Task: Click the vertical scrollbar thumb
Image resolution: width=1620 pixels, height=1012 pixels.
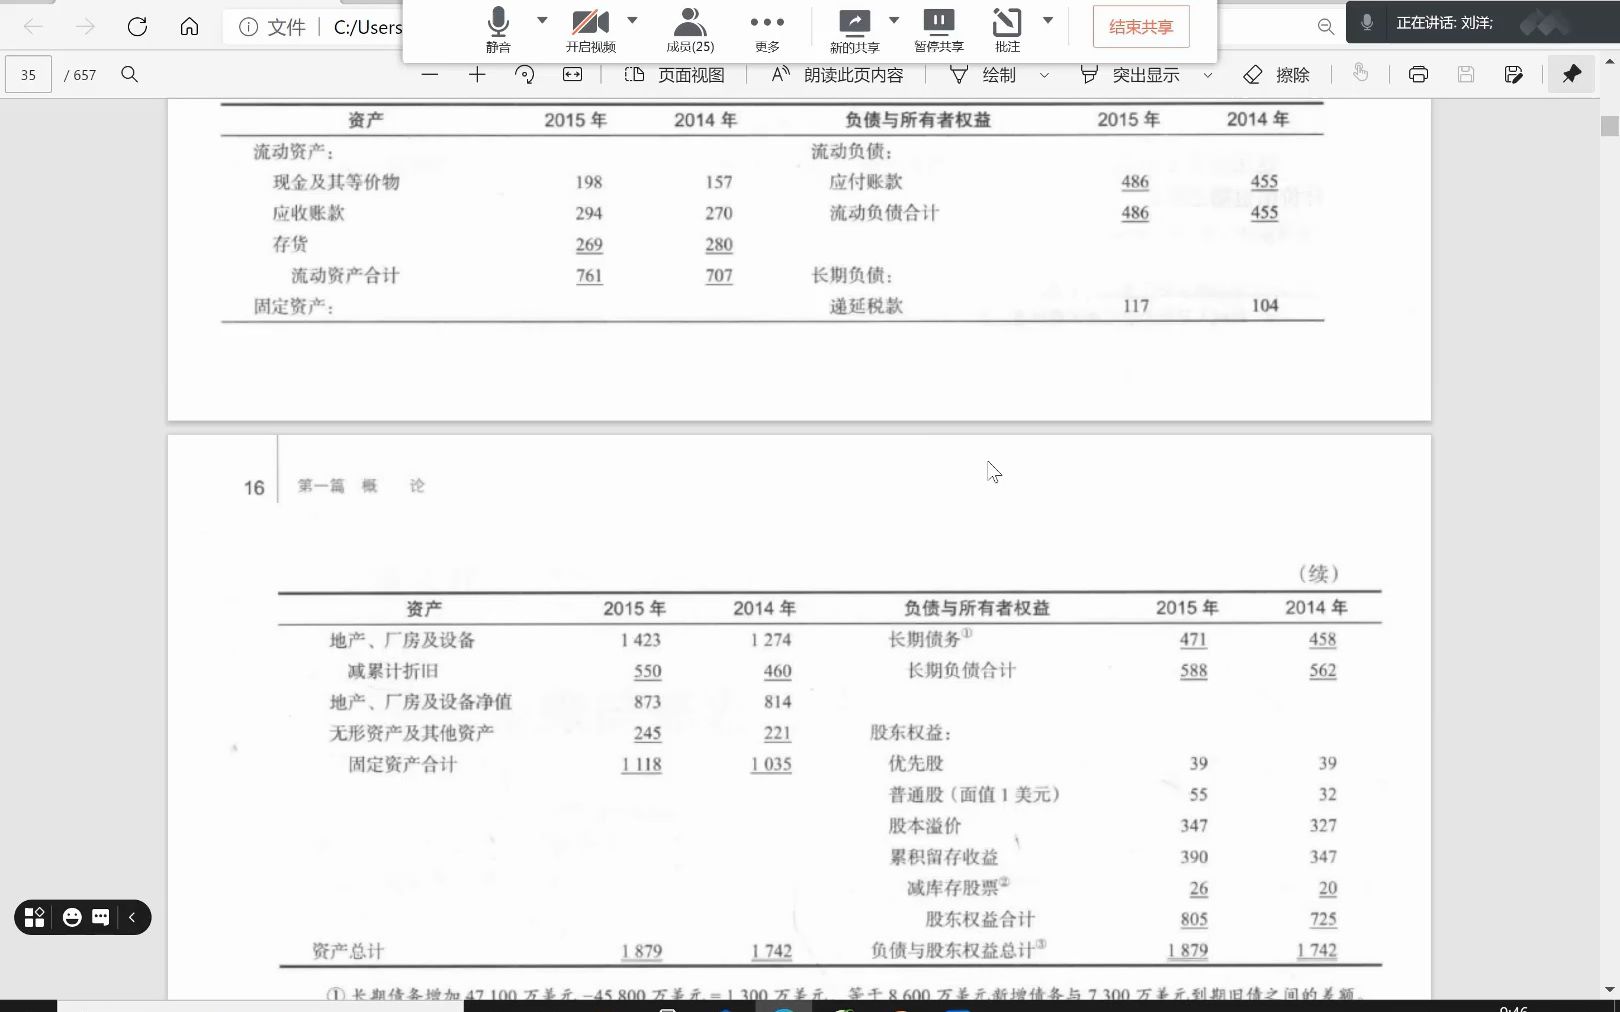Action: tap(1609, 126)
